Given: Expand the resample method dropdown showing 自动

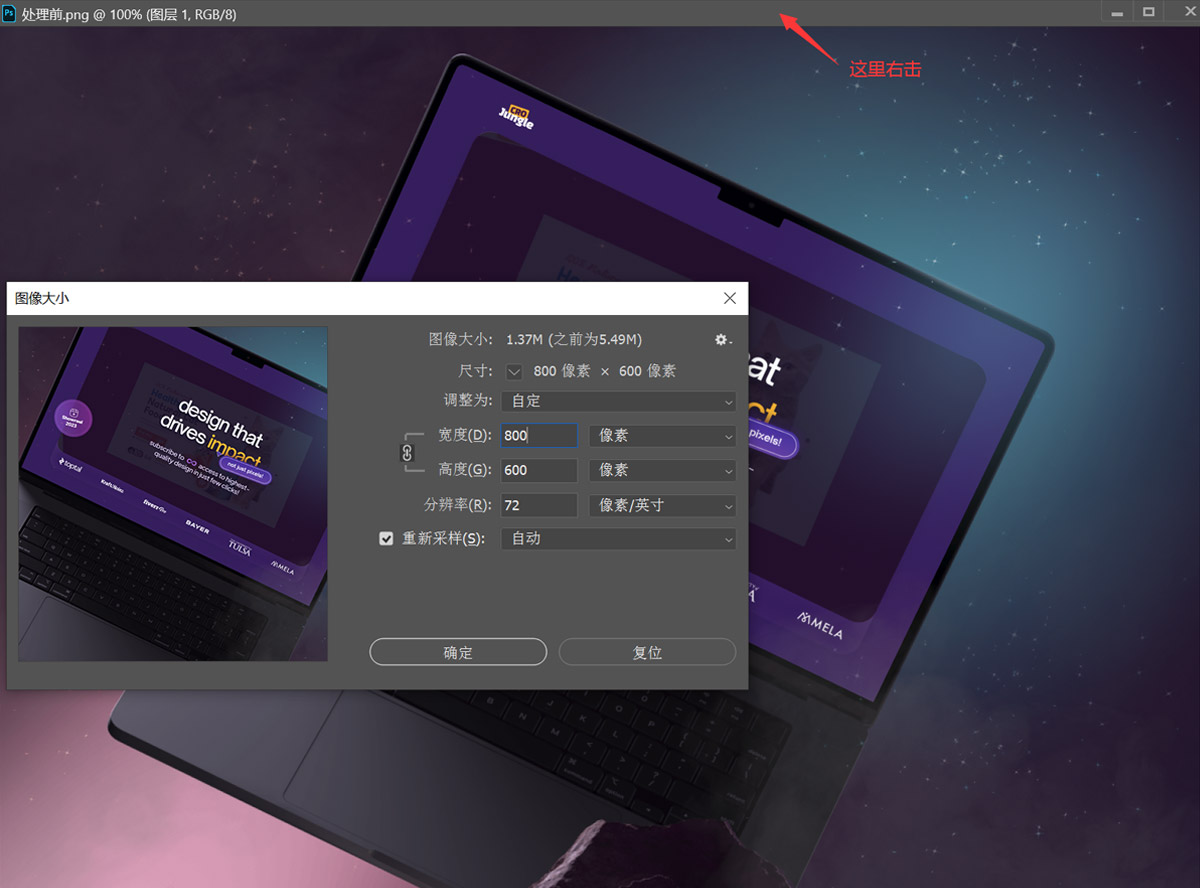Looking at the screenshot, I should point(618,538).
